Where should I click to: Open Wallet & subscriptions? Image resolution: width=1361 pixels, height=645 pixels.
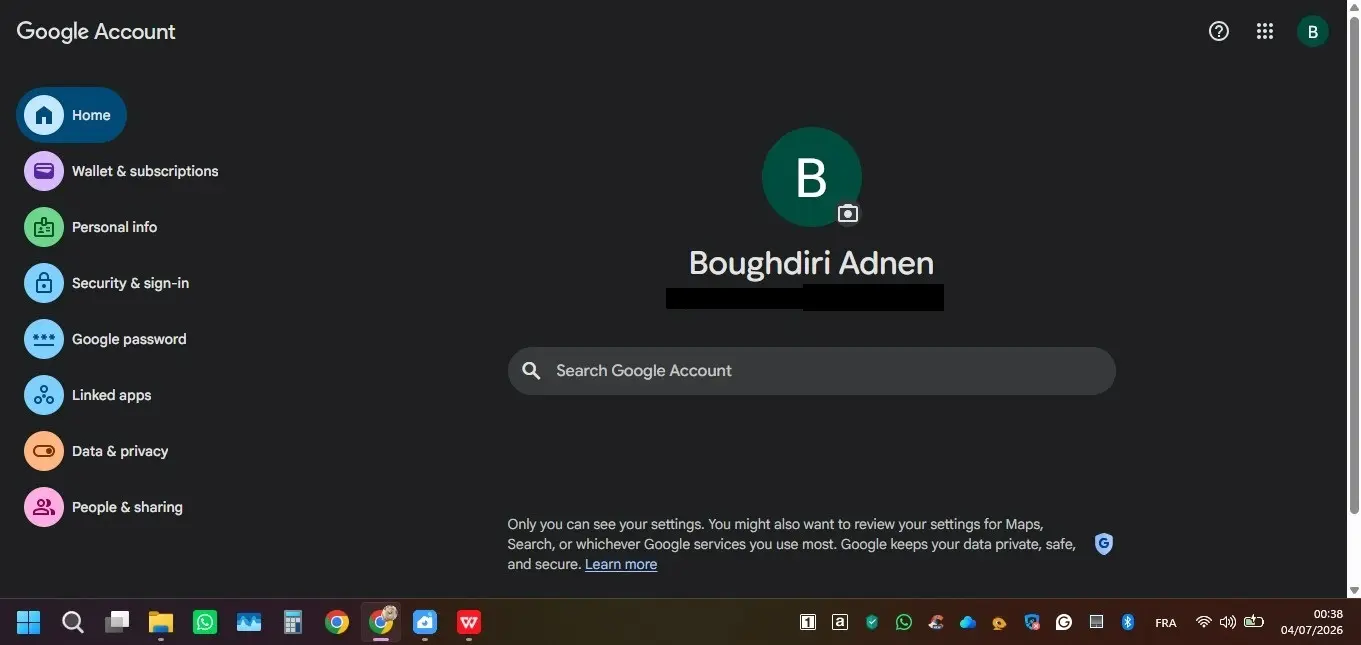[x=121, y=171]
